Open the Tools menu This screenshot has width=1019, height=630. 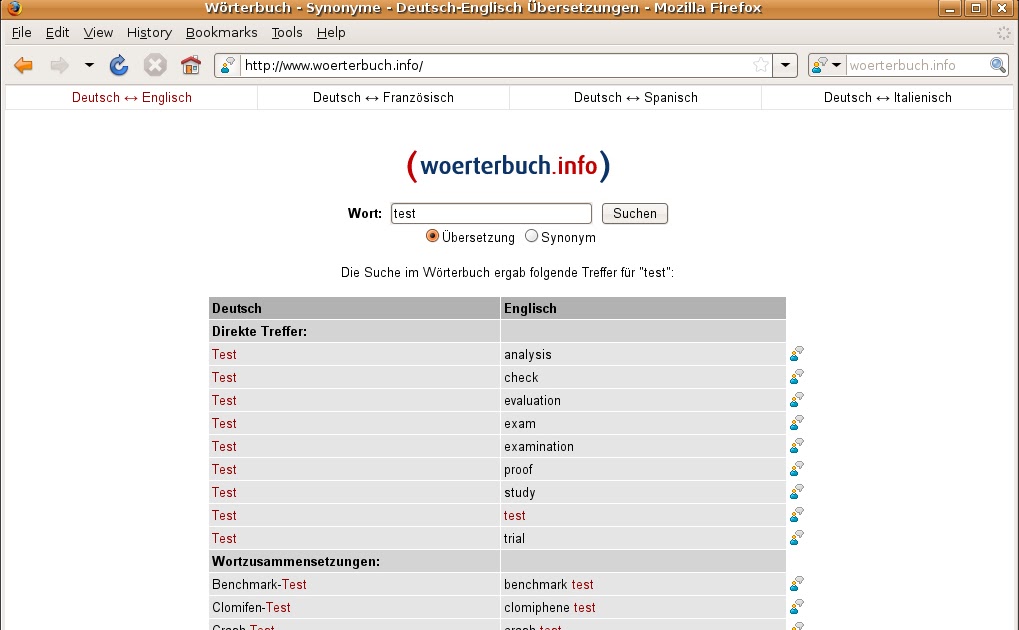tap(287, 33)
